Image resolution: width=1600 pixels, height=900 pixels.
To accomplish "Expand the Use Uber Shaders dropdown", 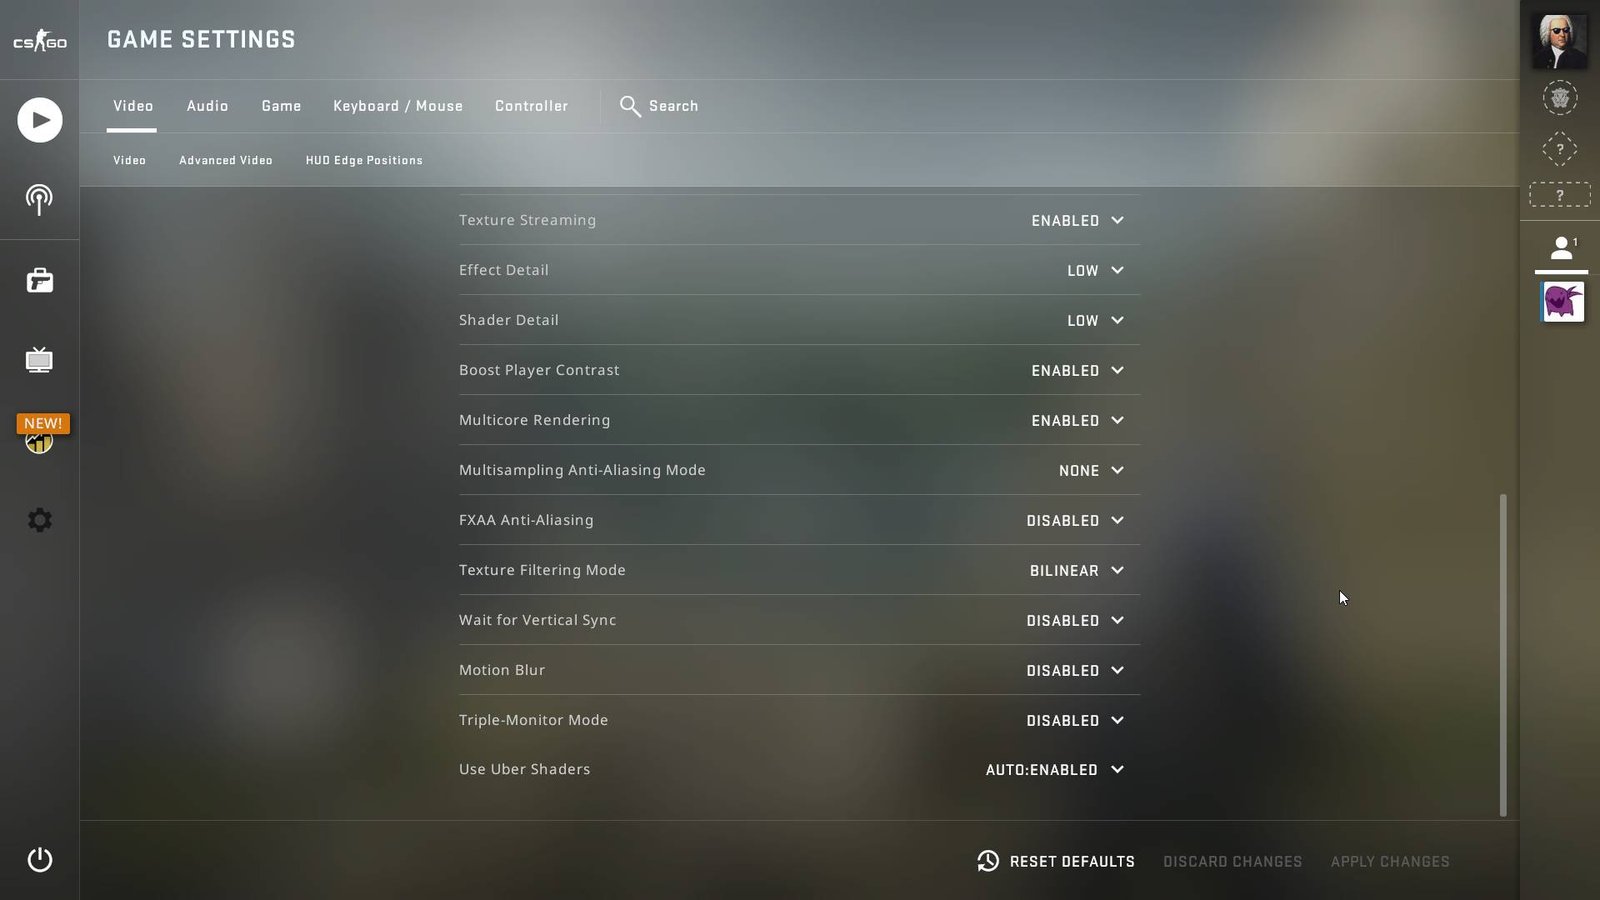I will [x=1055, y=770].
